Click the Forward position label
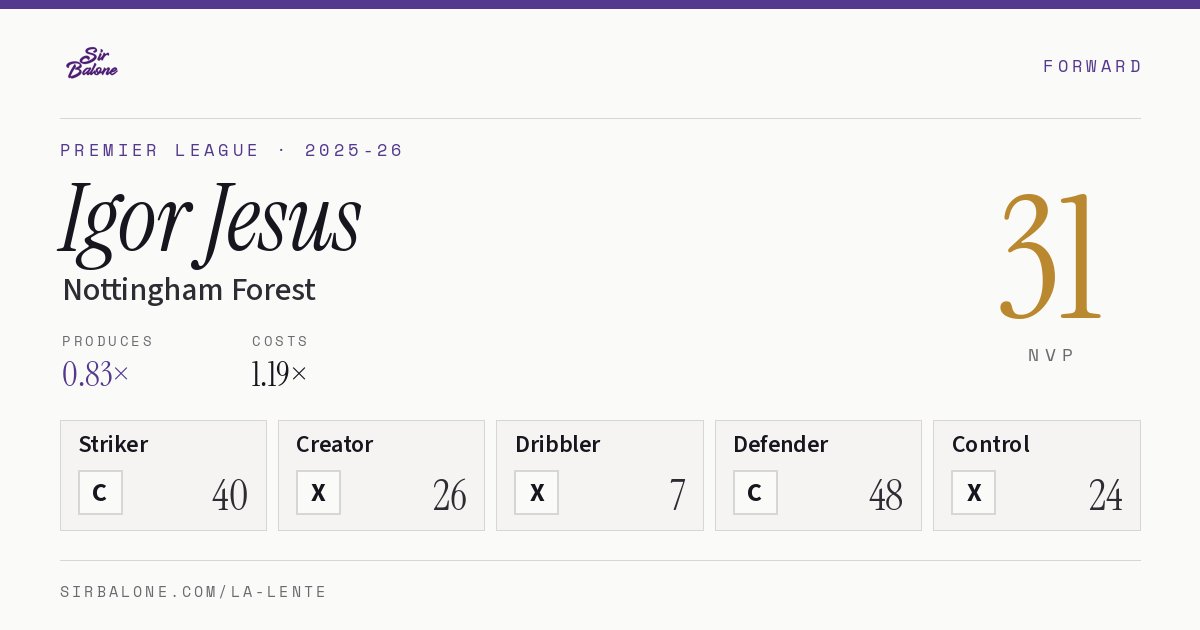Screen dimensions: 1200x630 point(1092,66)
